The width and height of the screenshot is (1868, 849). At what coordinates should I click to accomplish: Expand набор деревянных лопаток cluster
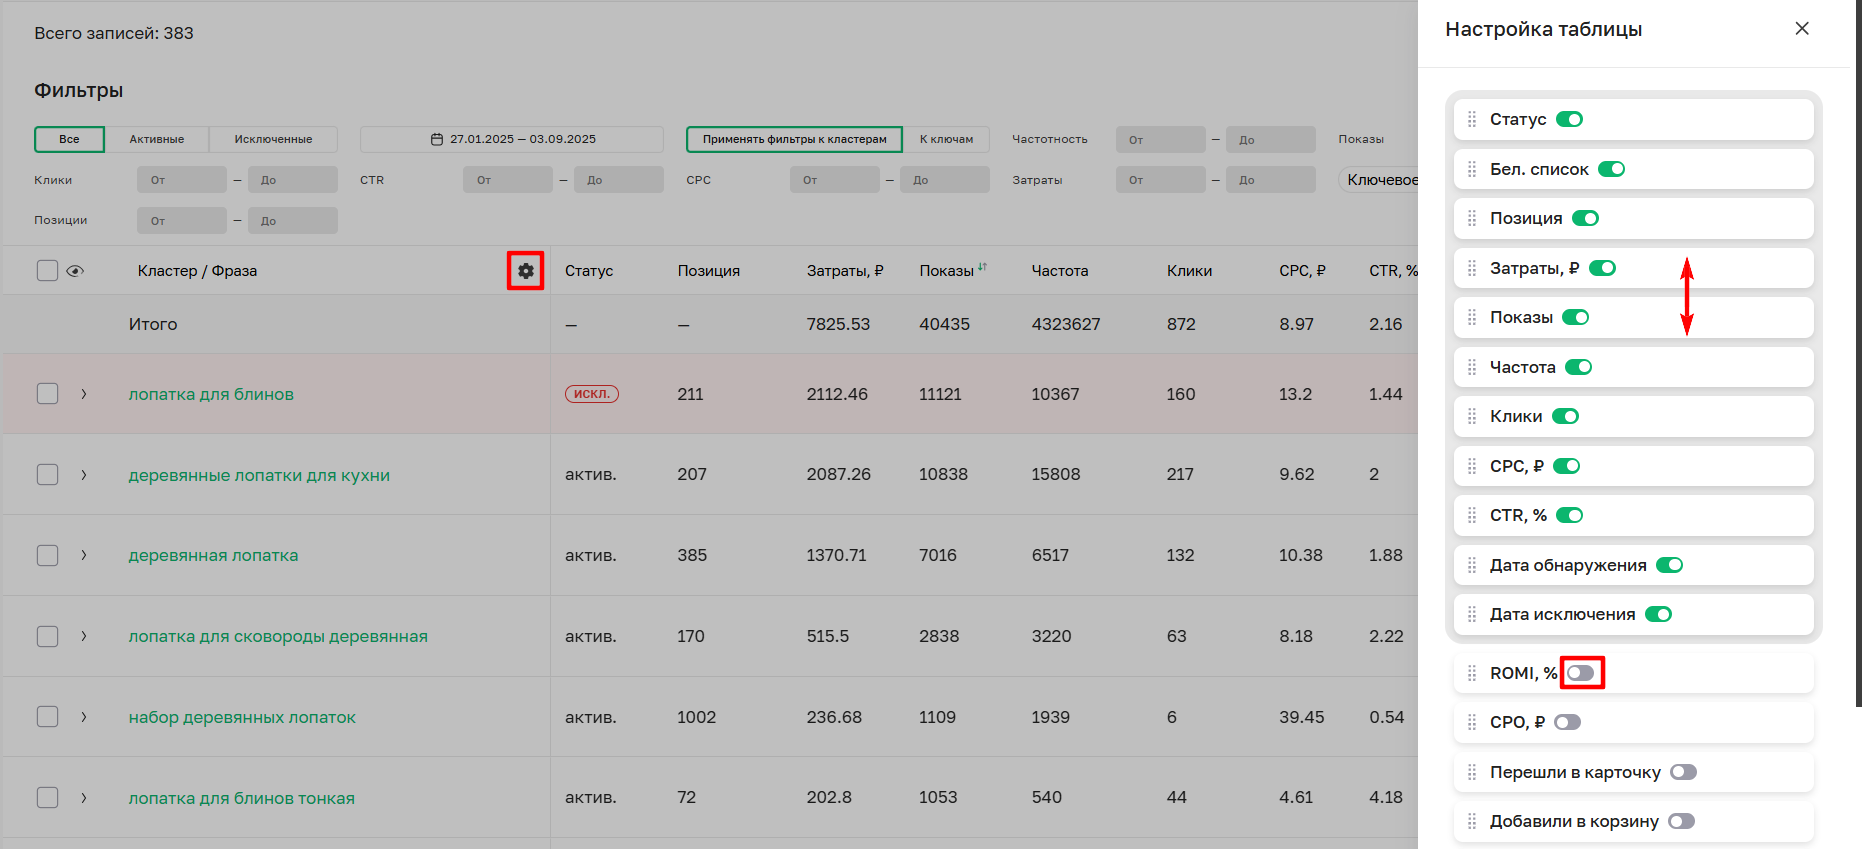(84, 717)
